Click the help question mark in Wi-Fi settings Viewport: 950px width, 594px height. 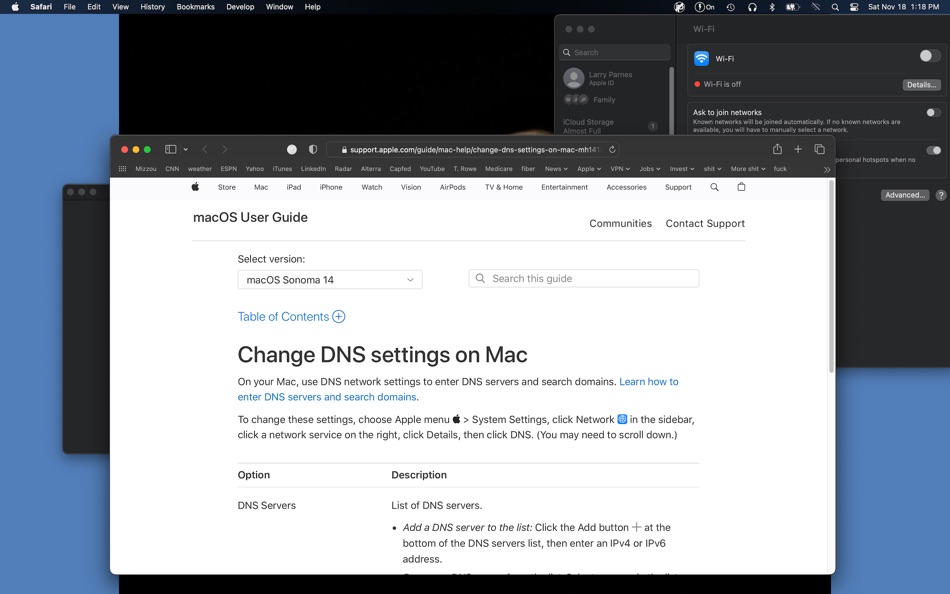tap(941, 195)
